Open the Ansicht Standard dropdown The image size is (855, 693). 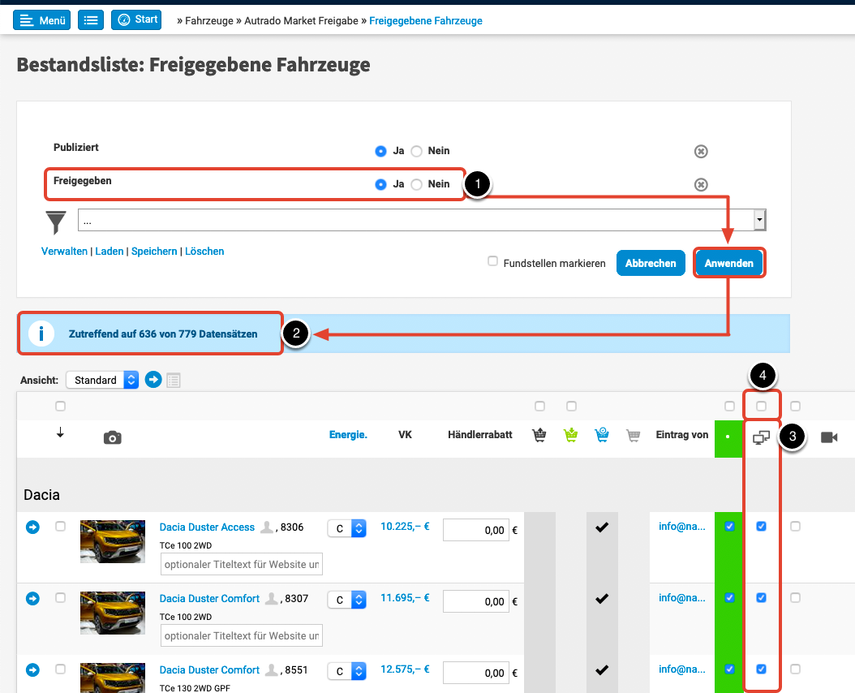click(x=103, y=380)
